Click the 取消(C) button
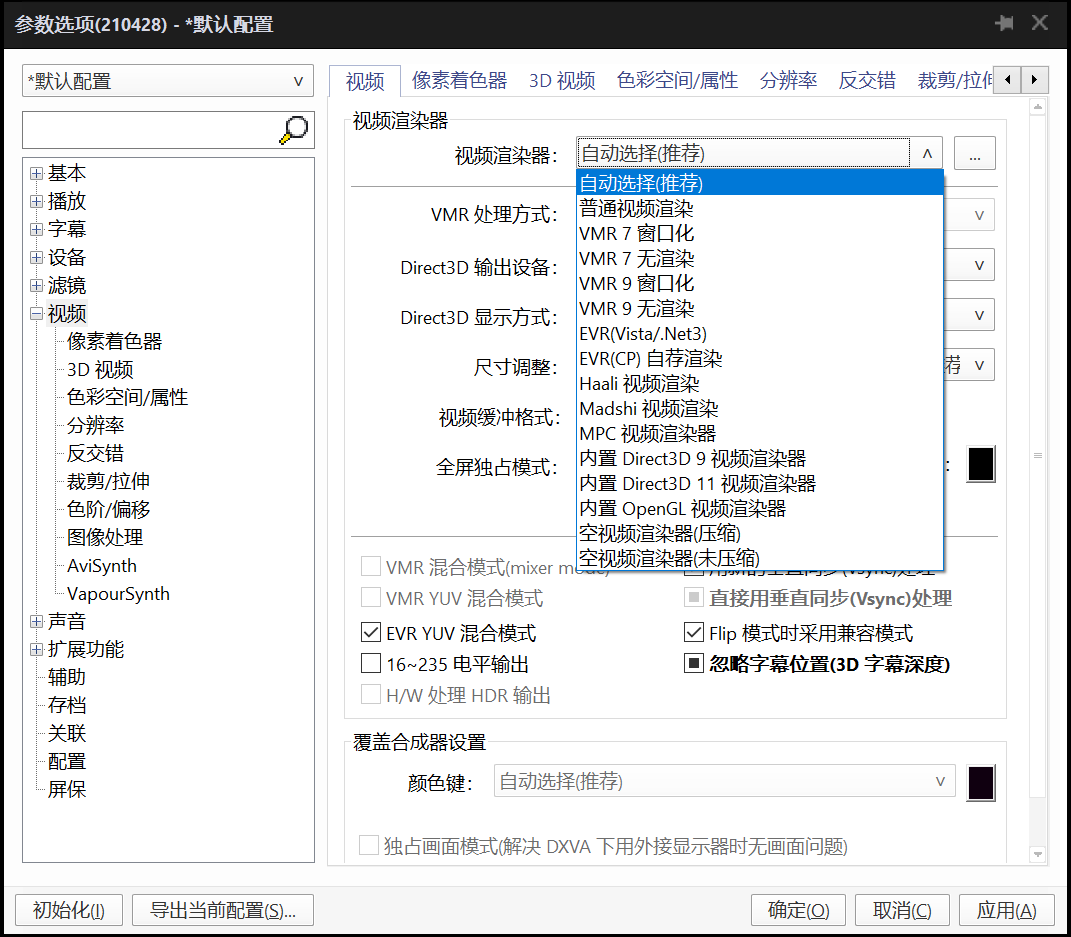The width and height of the screenshot is (1071, 937). pyautogui.click(x=902, y=910)
